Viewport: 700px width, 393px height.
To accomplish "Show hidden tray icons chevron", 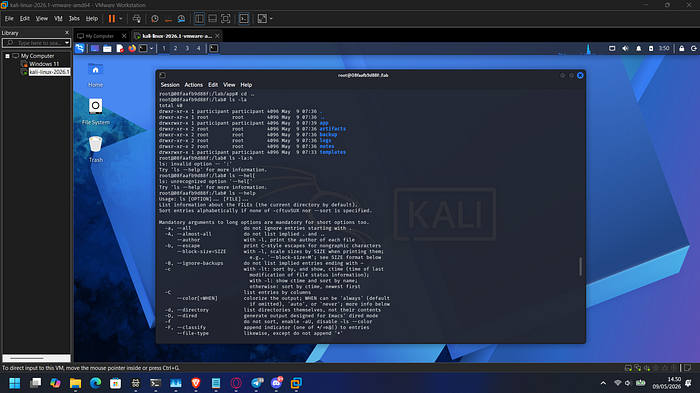I will tap(603, 383).
